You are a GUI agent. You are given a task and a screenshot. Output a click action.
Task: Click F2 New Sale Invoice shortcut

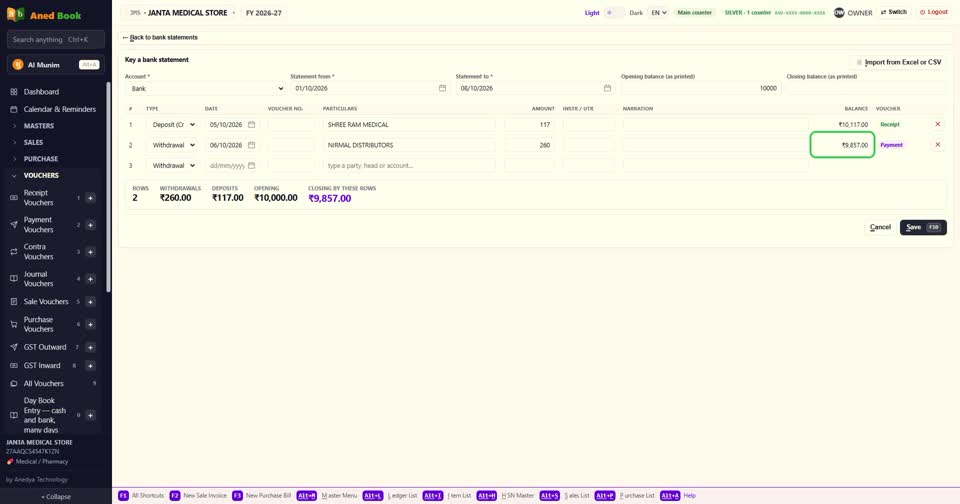[198, 495]
